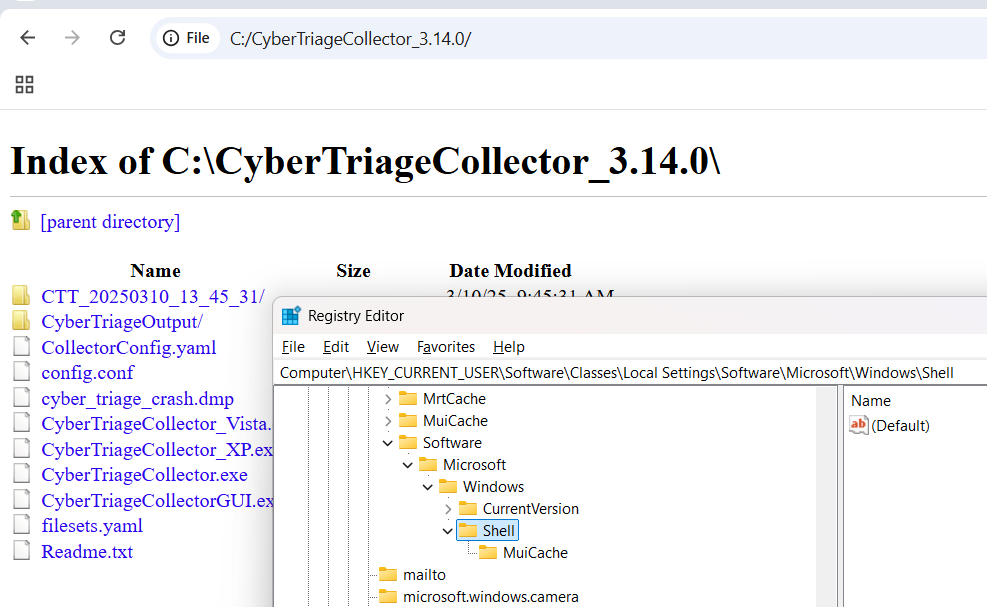The height and width of the screenshot is (607, 987).
Task: Select the Windows key in registry tree
Action: [493, 487]
